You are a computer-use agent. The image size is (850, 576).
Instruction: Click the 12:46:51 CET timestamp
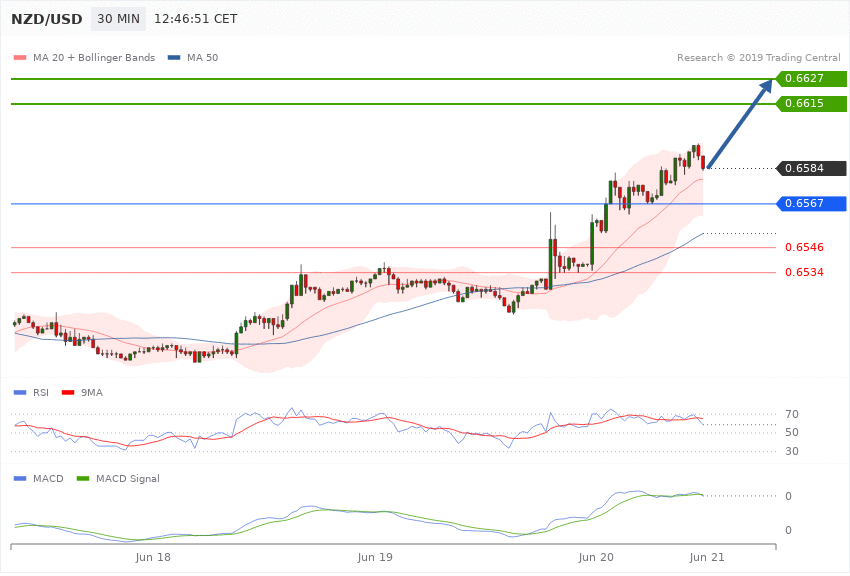pos(196,19)
